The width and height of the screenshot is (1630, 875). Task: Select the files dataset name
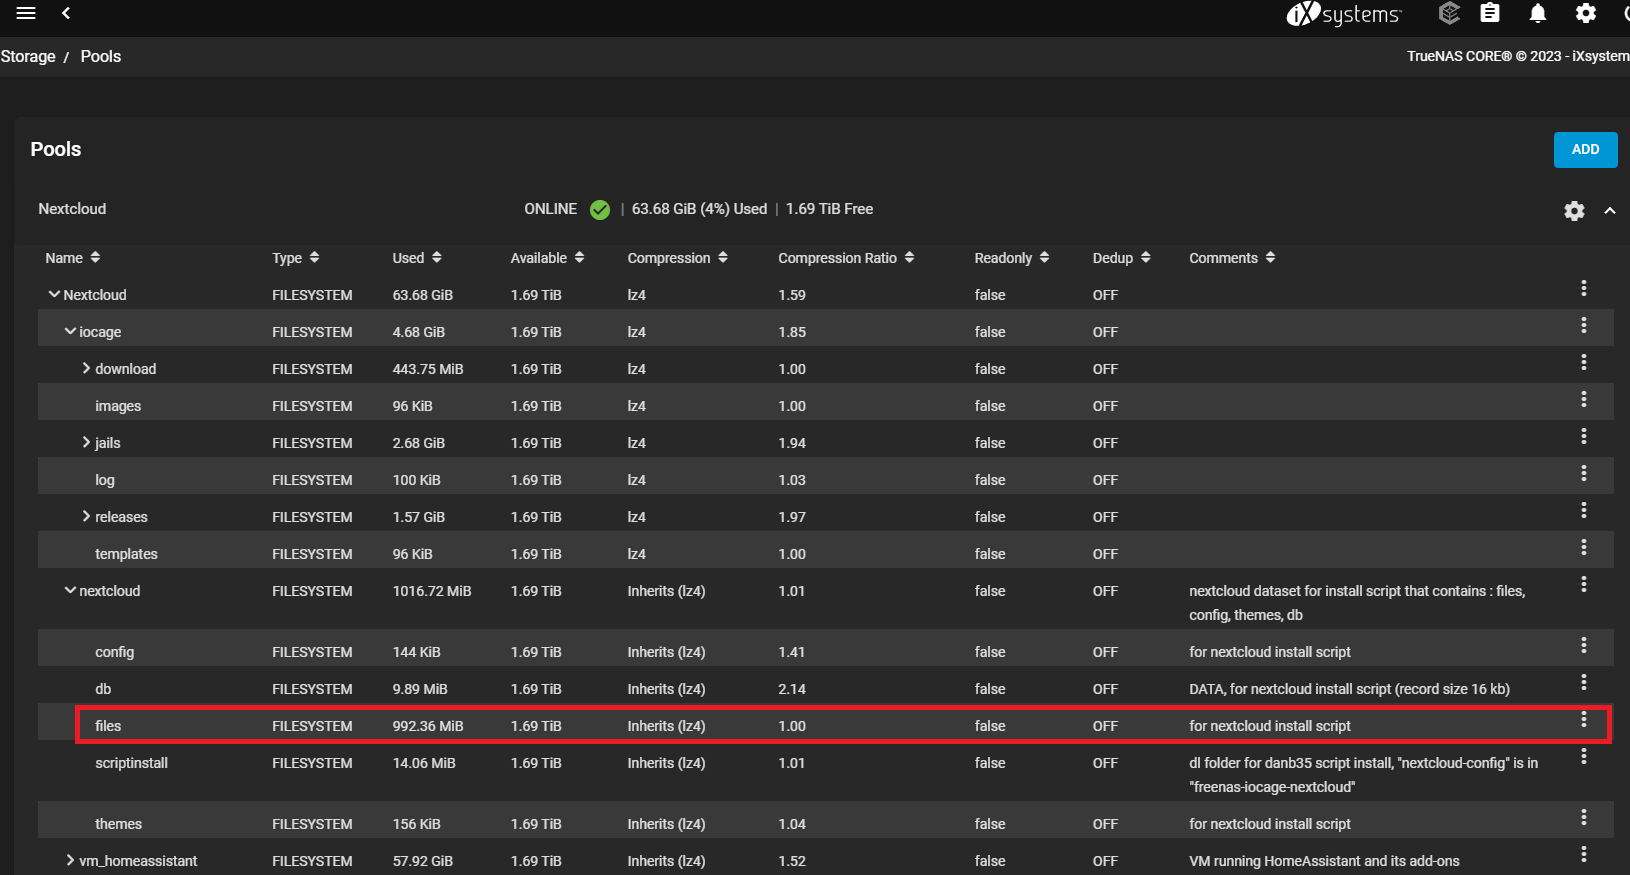pos(108,726)
